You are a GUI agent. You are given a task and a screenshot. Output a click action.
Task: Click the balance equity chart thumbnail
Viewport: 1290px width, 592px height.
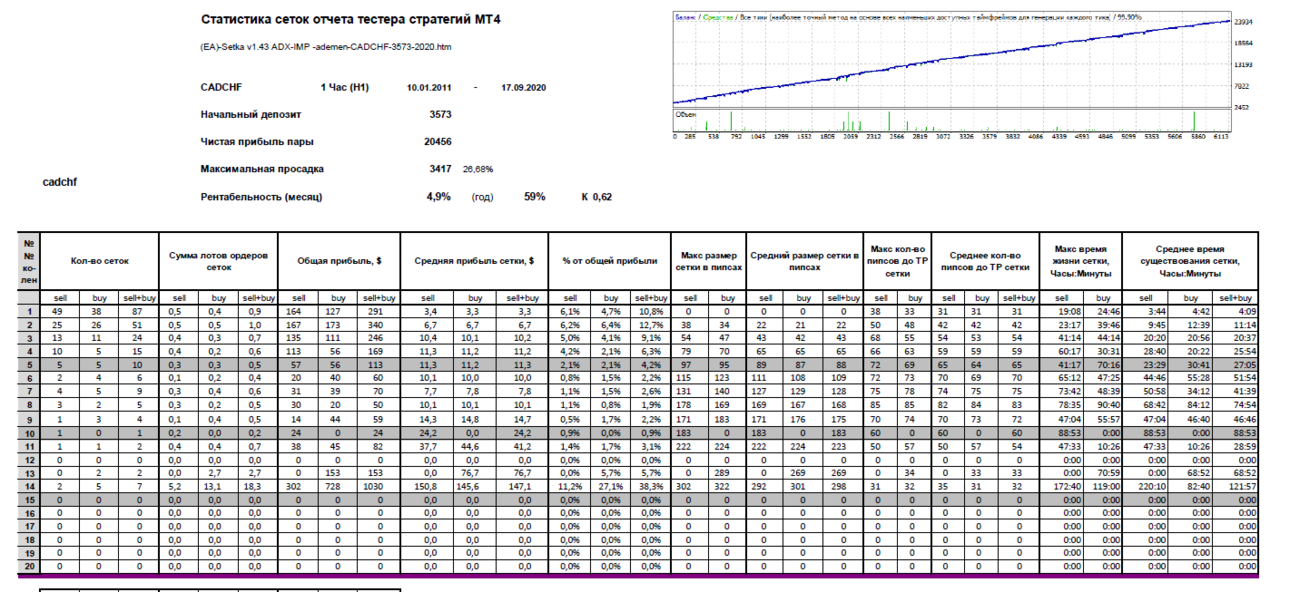point(950,60)
